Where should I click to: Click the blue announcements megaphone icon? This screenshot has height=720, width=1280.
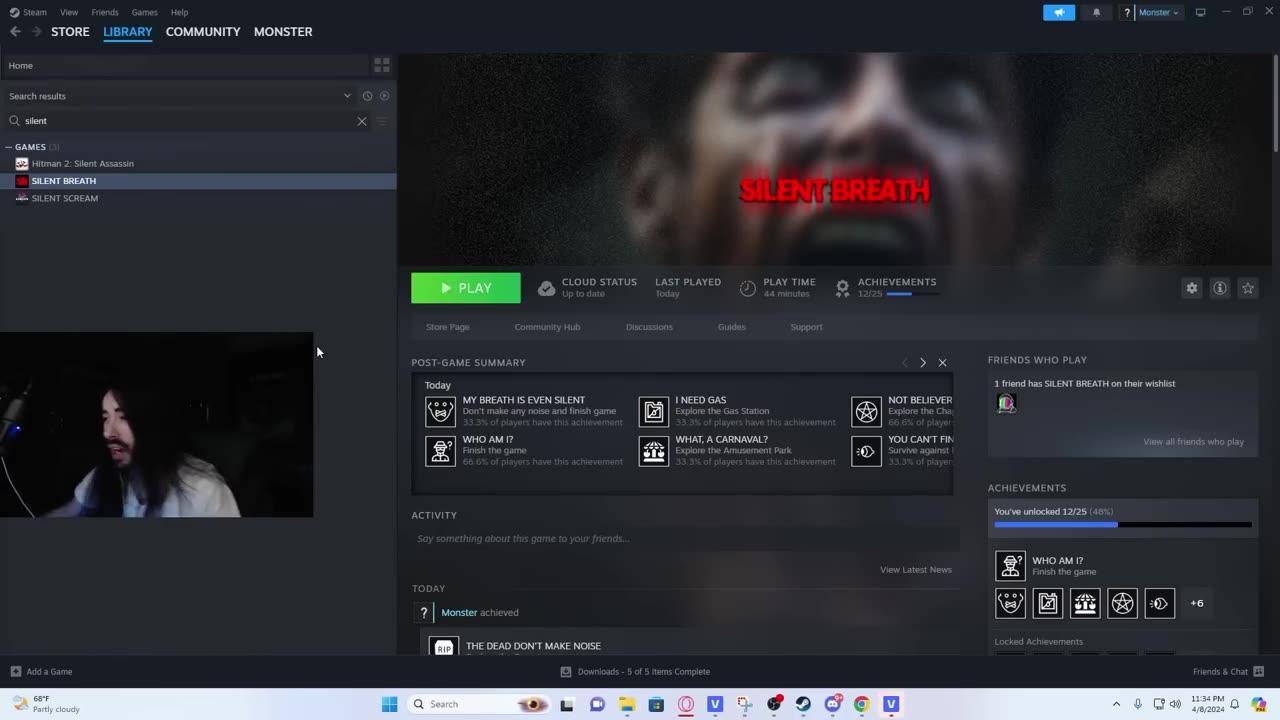(x=1058, y=12)
